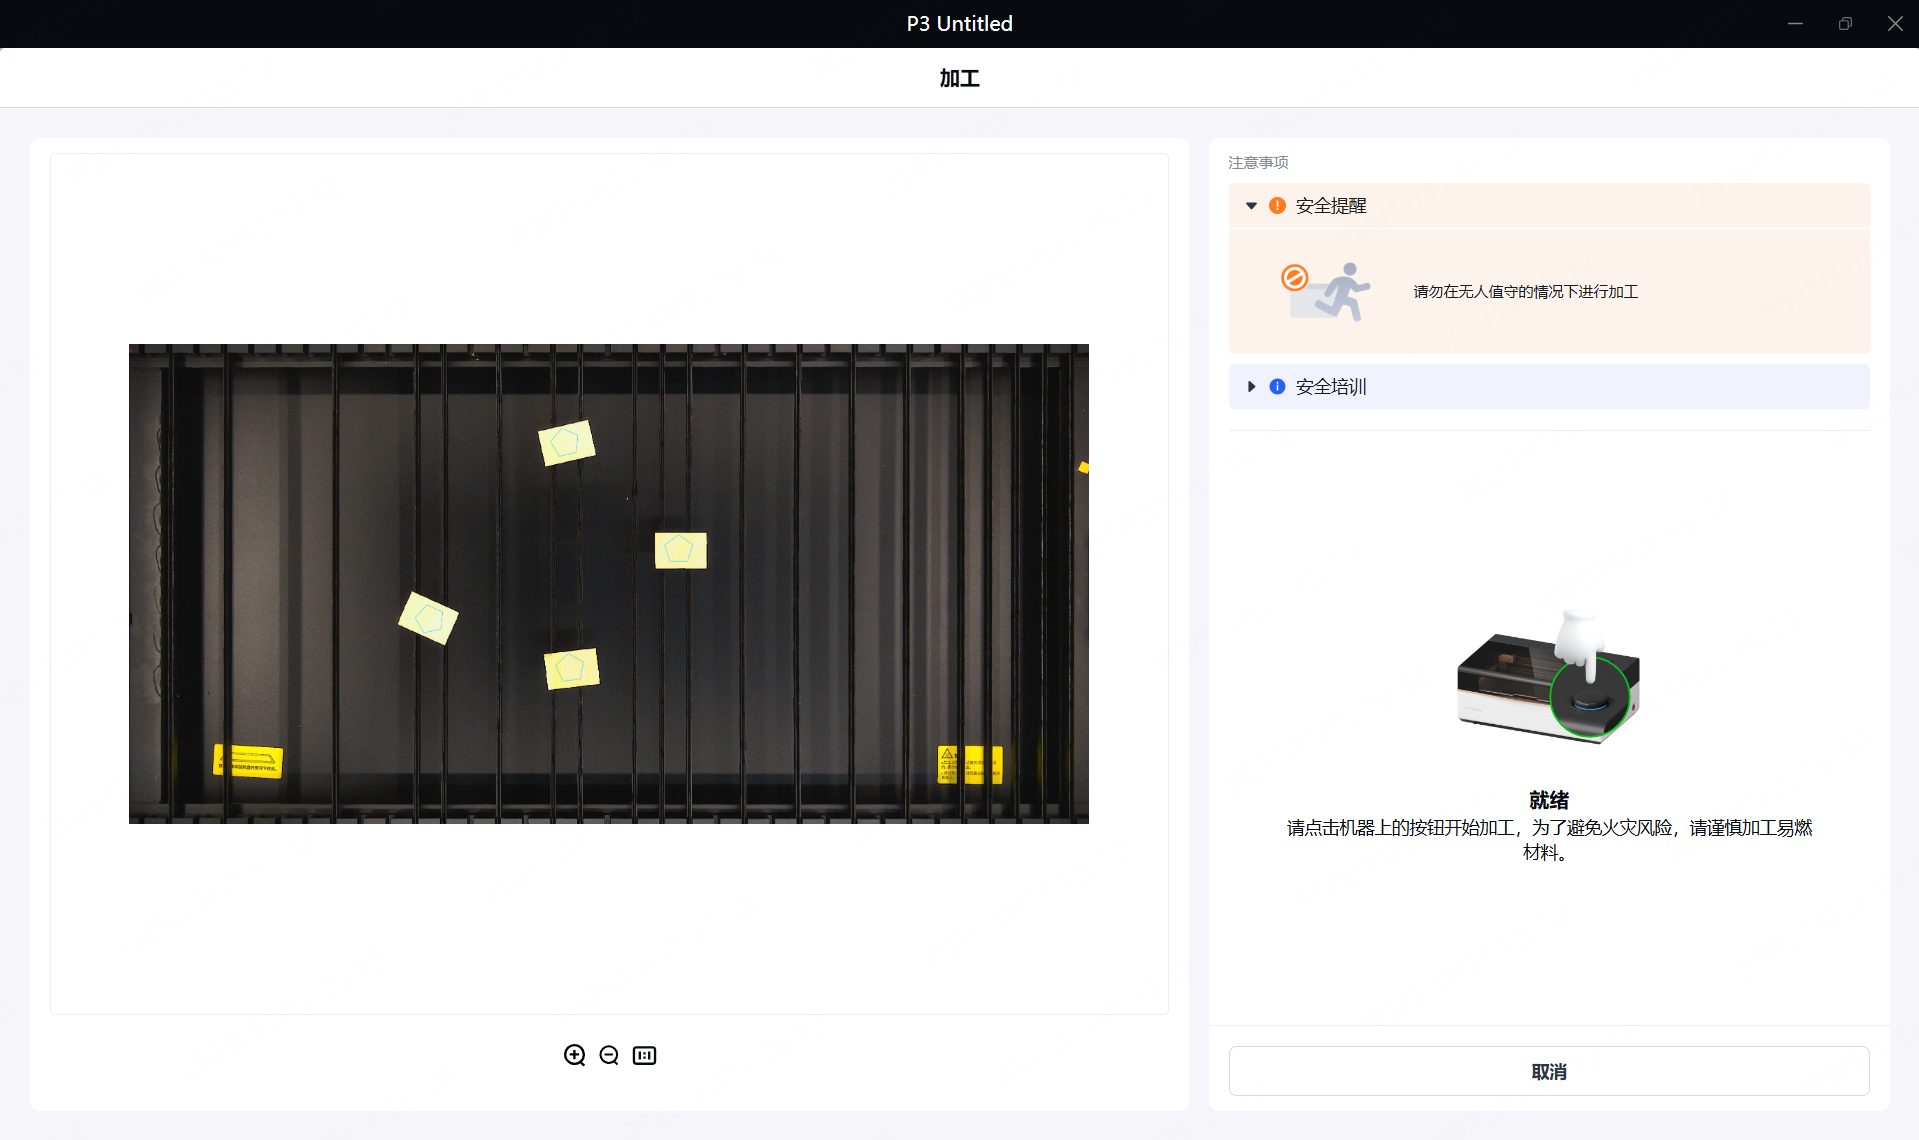Image resolution: width=1919 pixels, height=1140 pixels.
Task: Click the 就绪 status text
Action: click(x=1548, y=799)
